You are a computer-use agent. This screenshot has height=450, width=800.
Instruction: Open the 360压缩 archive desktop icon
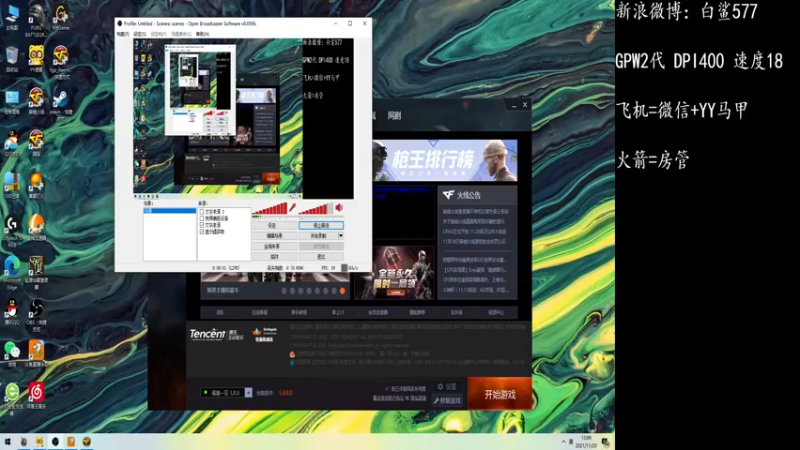pos(12,184)
